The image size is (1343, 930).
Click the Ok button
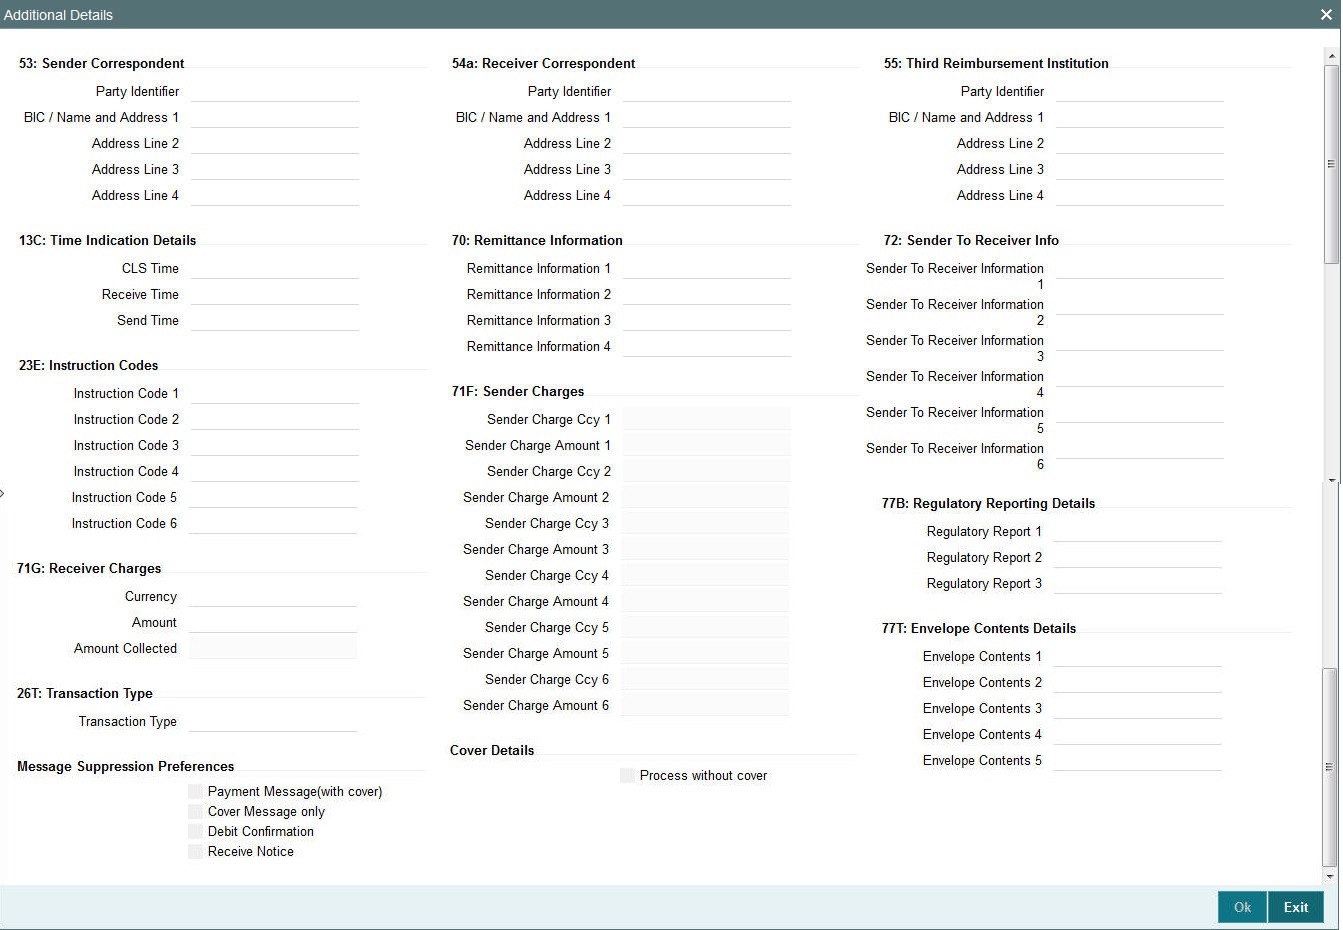(1242, 907)
